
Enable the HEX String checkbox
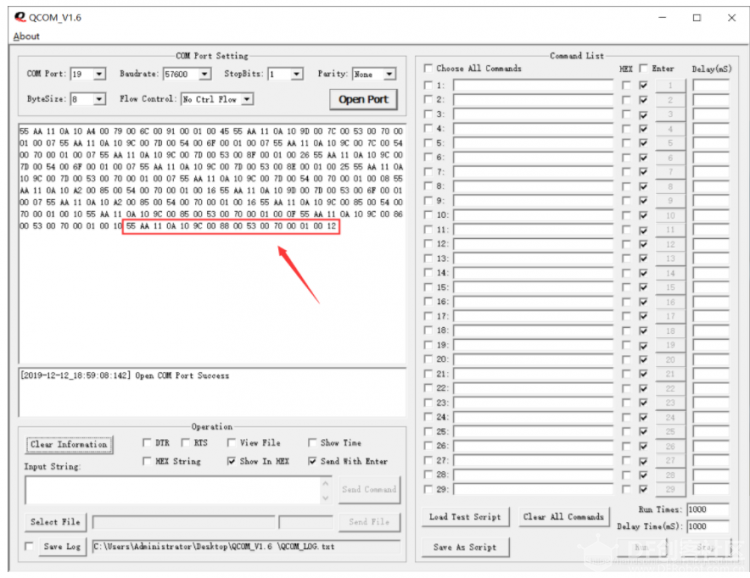(x=147, y=461)
